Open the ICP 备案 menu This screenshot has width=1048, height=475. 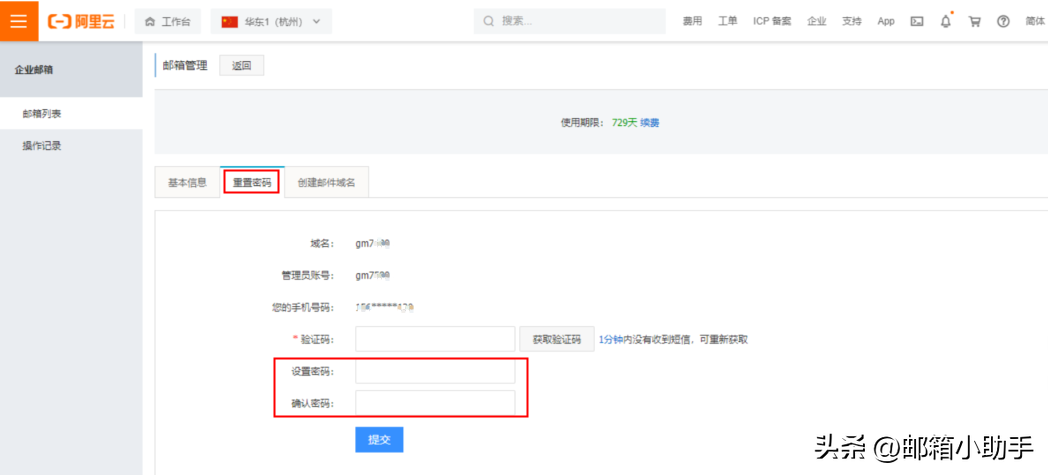pyautogui.click(x=772, y=21)
